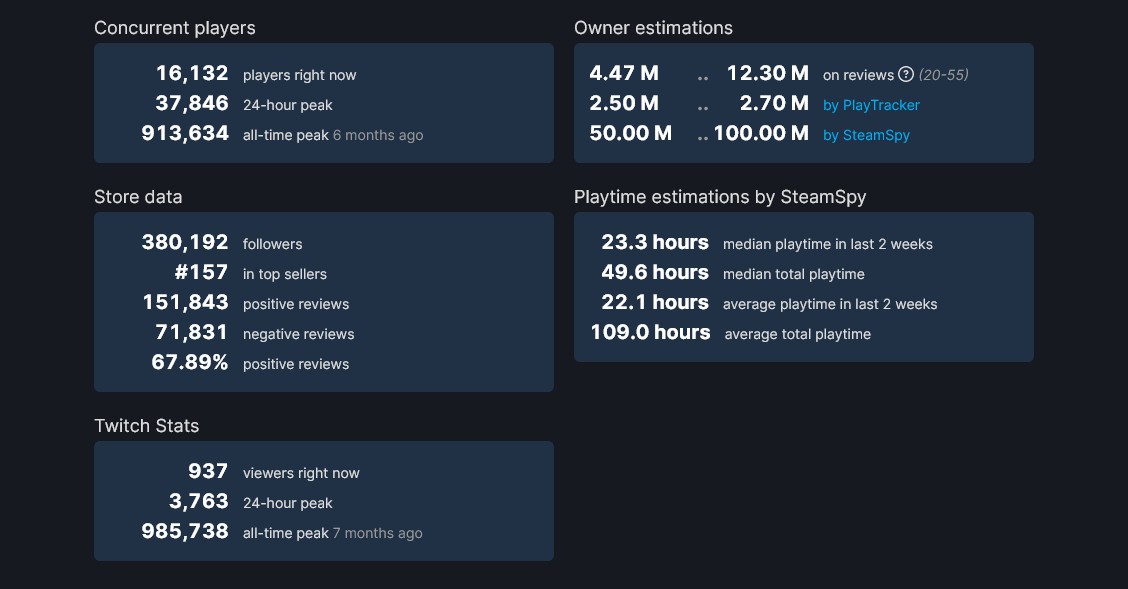Select the 109.0 hours average total playtime
The image size is (1128, 589).
650,333
